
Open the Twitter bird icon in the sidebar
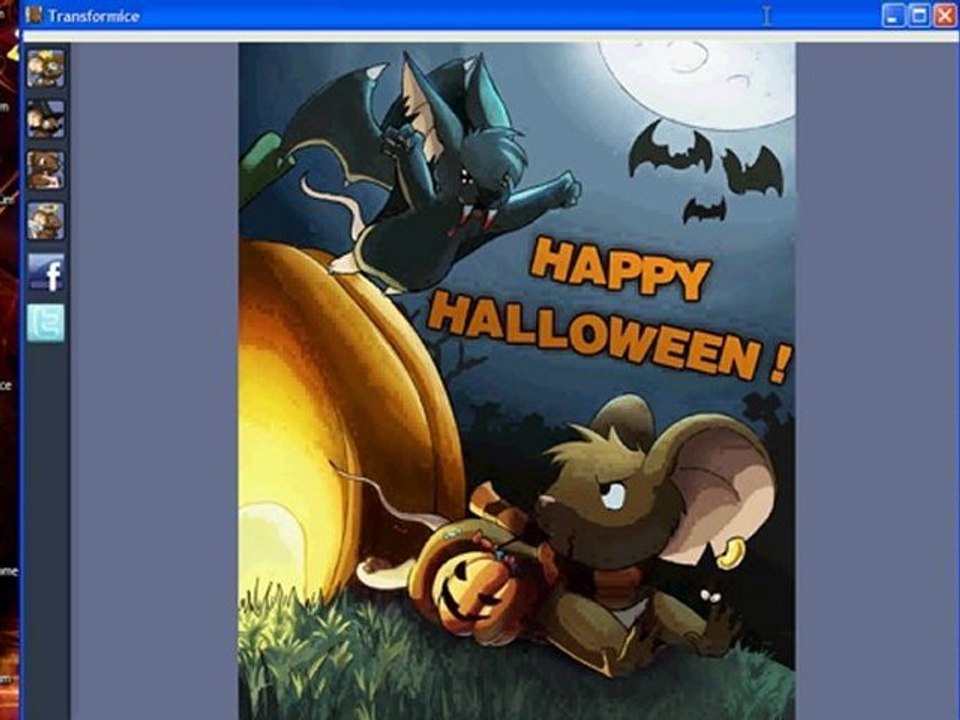click(46, 323)
